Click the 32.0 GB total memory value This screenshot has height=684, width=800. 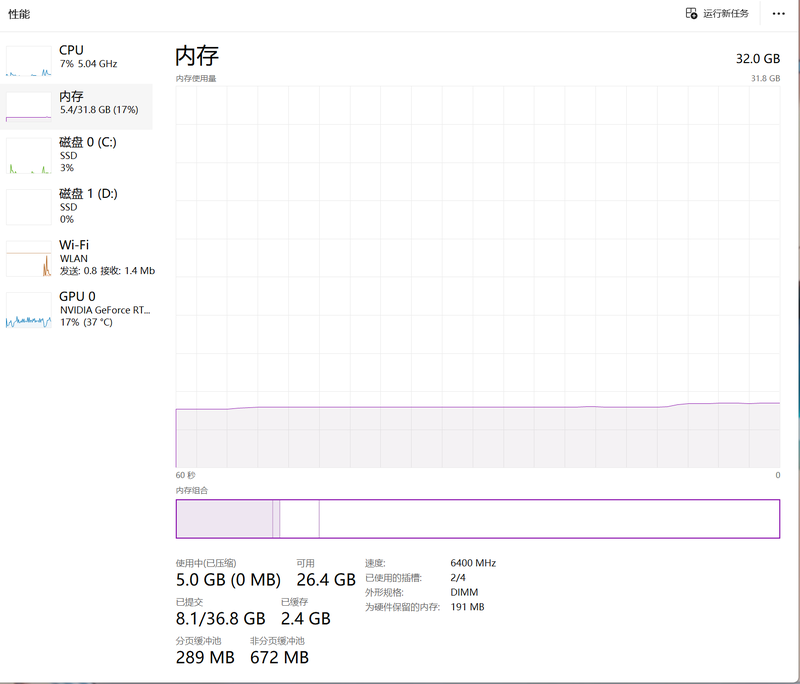tap(758, 59)
